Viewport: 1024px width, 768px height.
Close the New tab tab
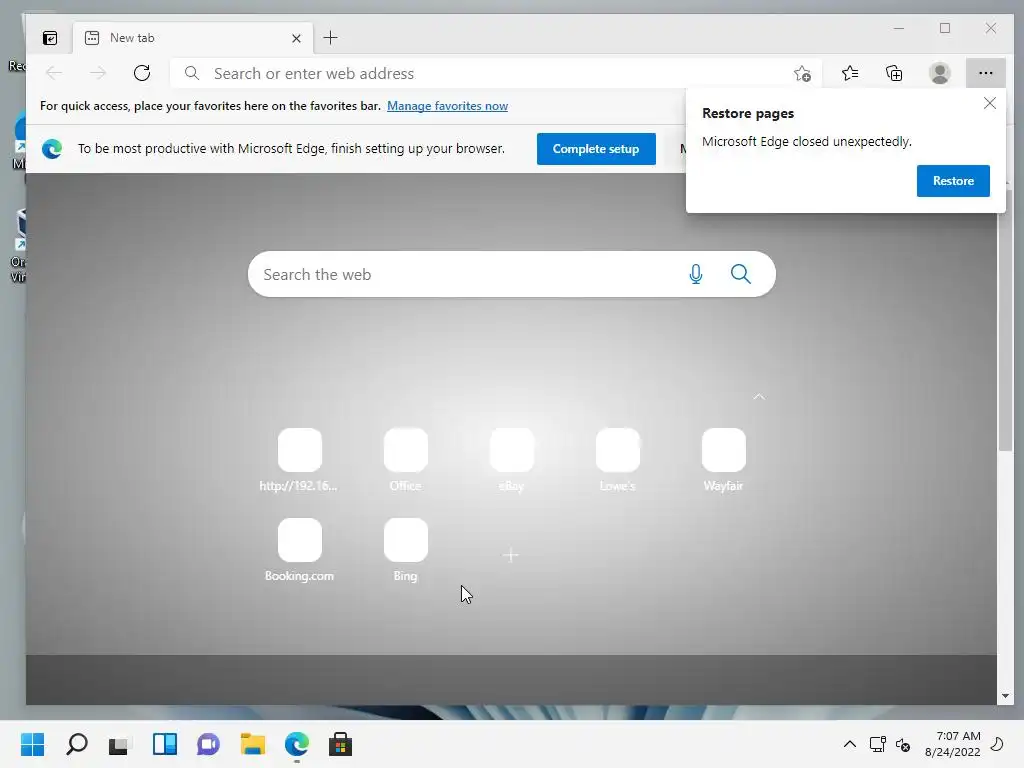(x=296, y=38)
